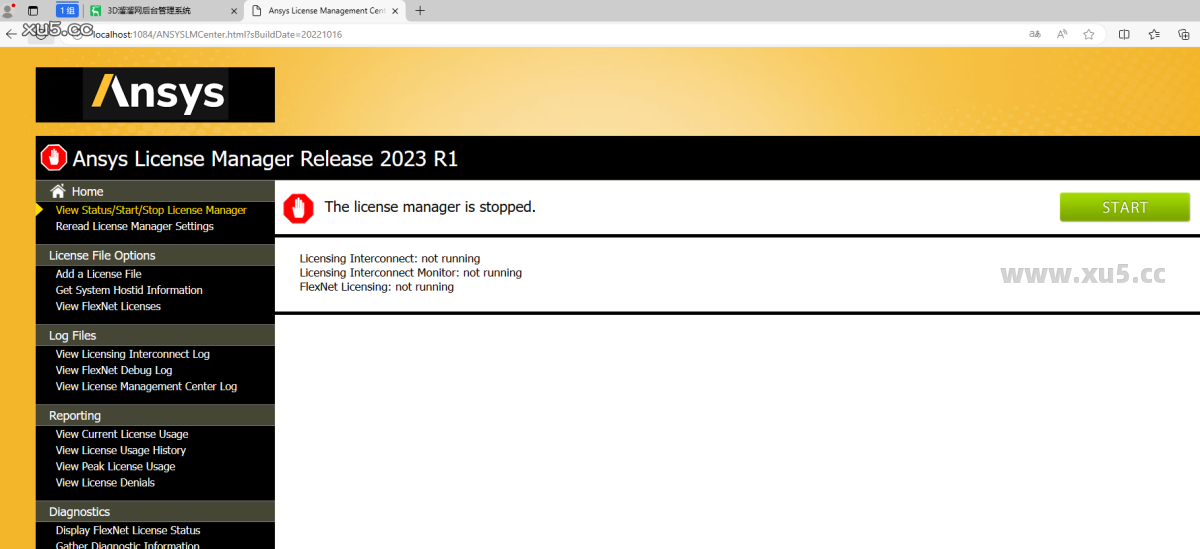Add this page to favorites star
The width and height of the screenshot is (1200, 549).
1089,34
